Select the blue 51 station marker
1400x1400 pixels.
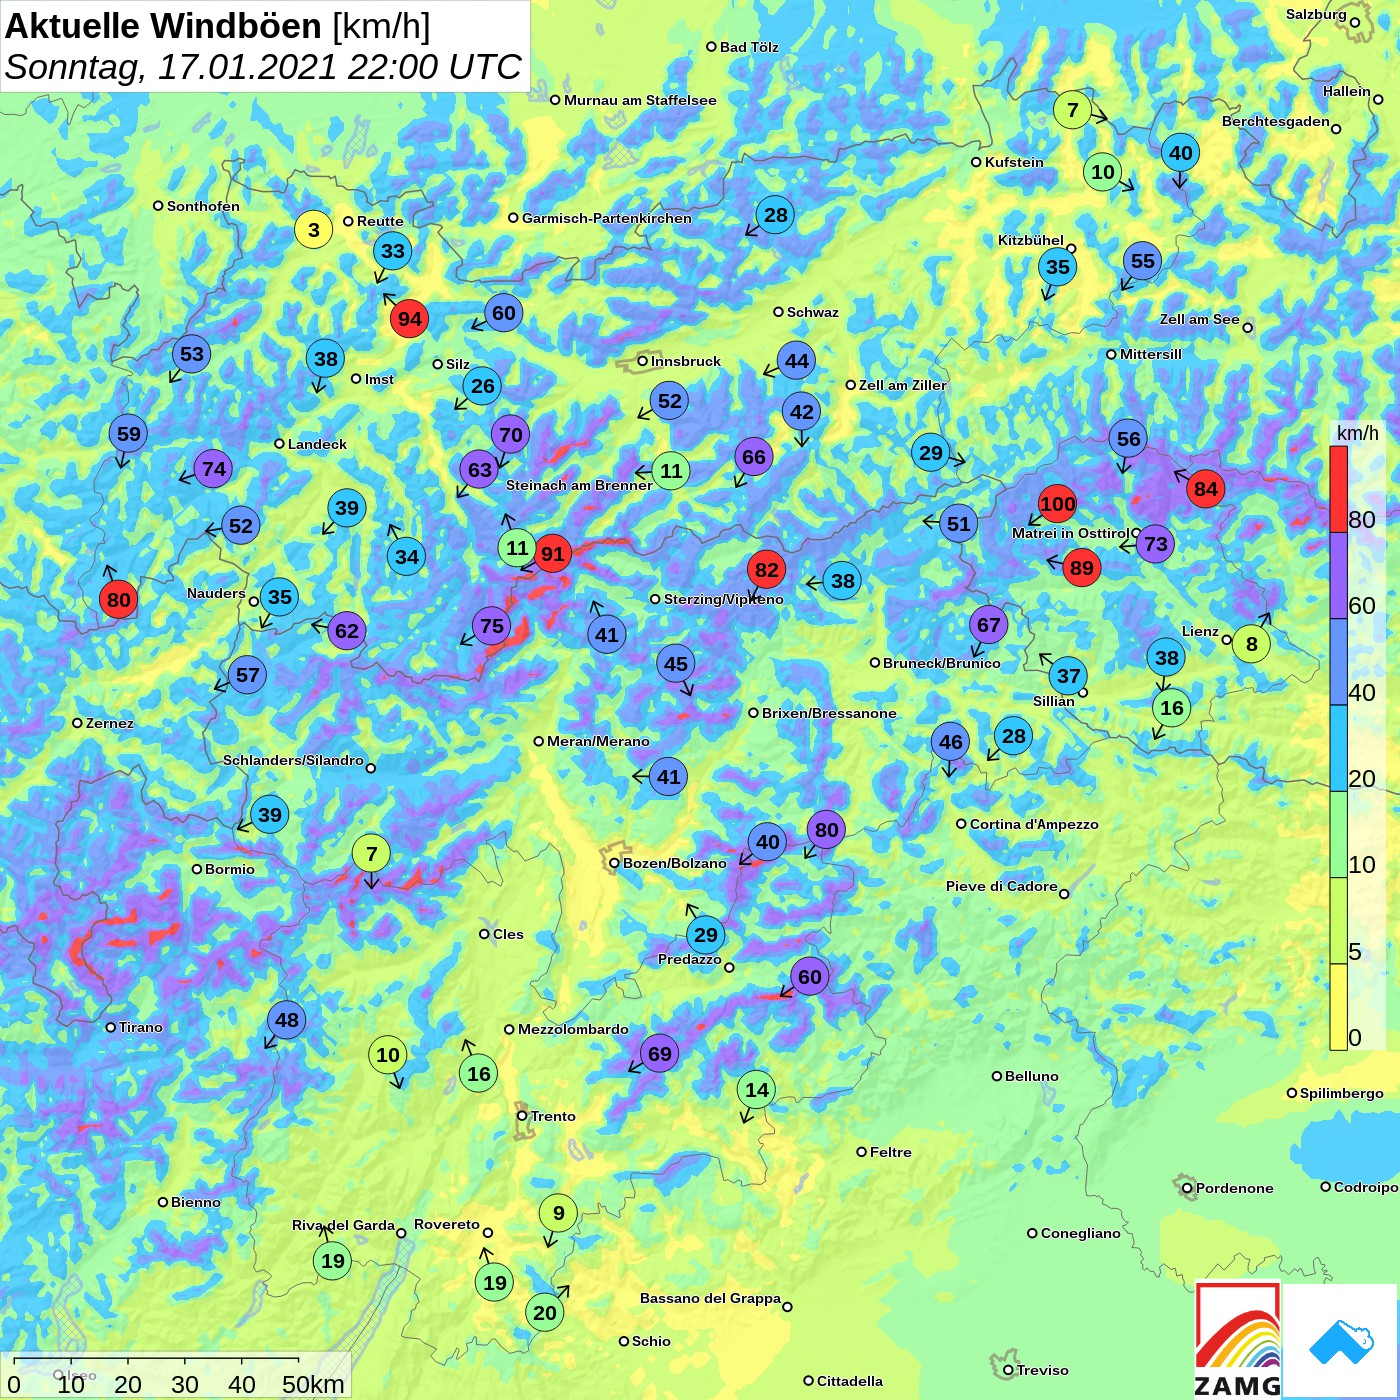pyautogui.click(x=959, y=524)
